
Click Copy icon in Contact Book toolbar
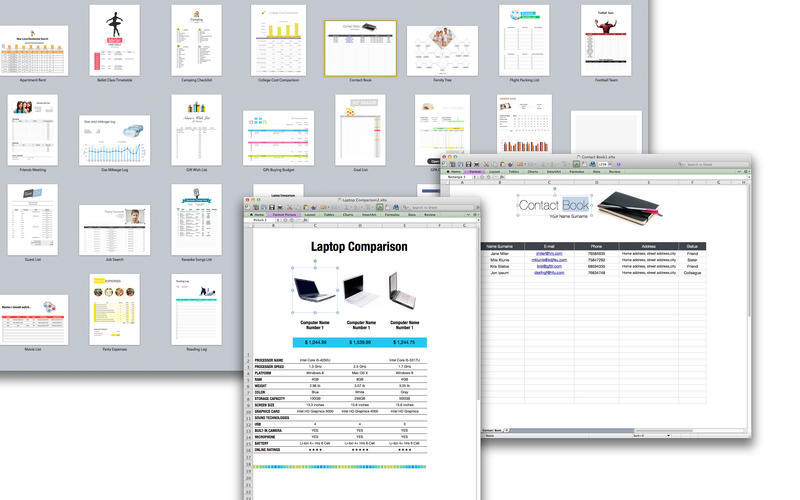[494, 164]
